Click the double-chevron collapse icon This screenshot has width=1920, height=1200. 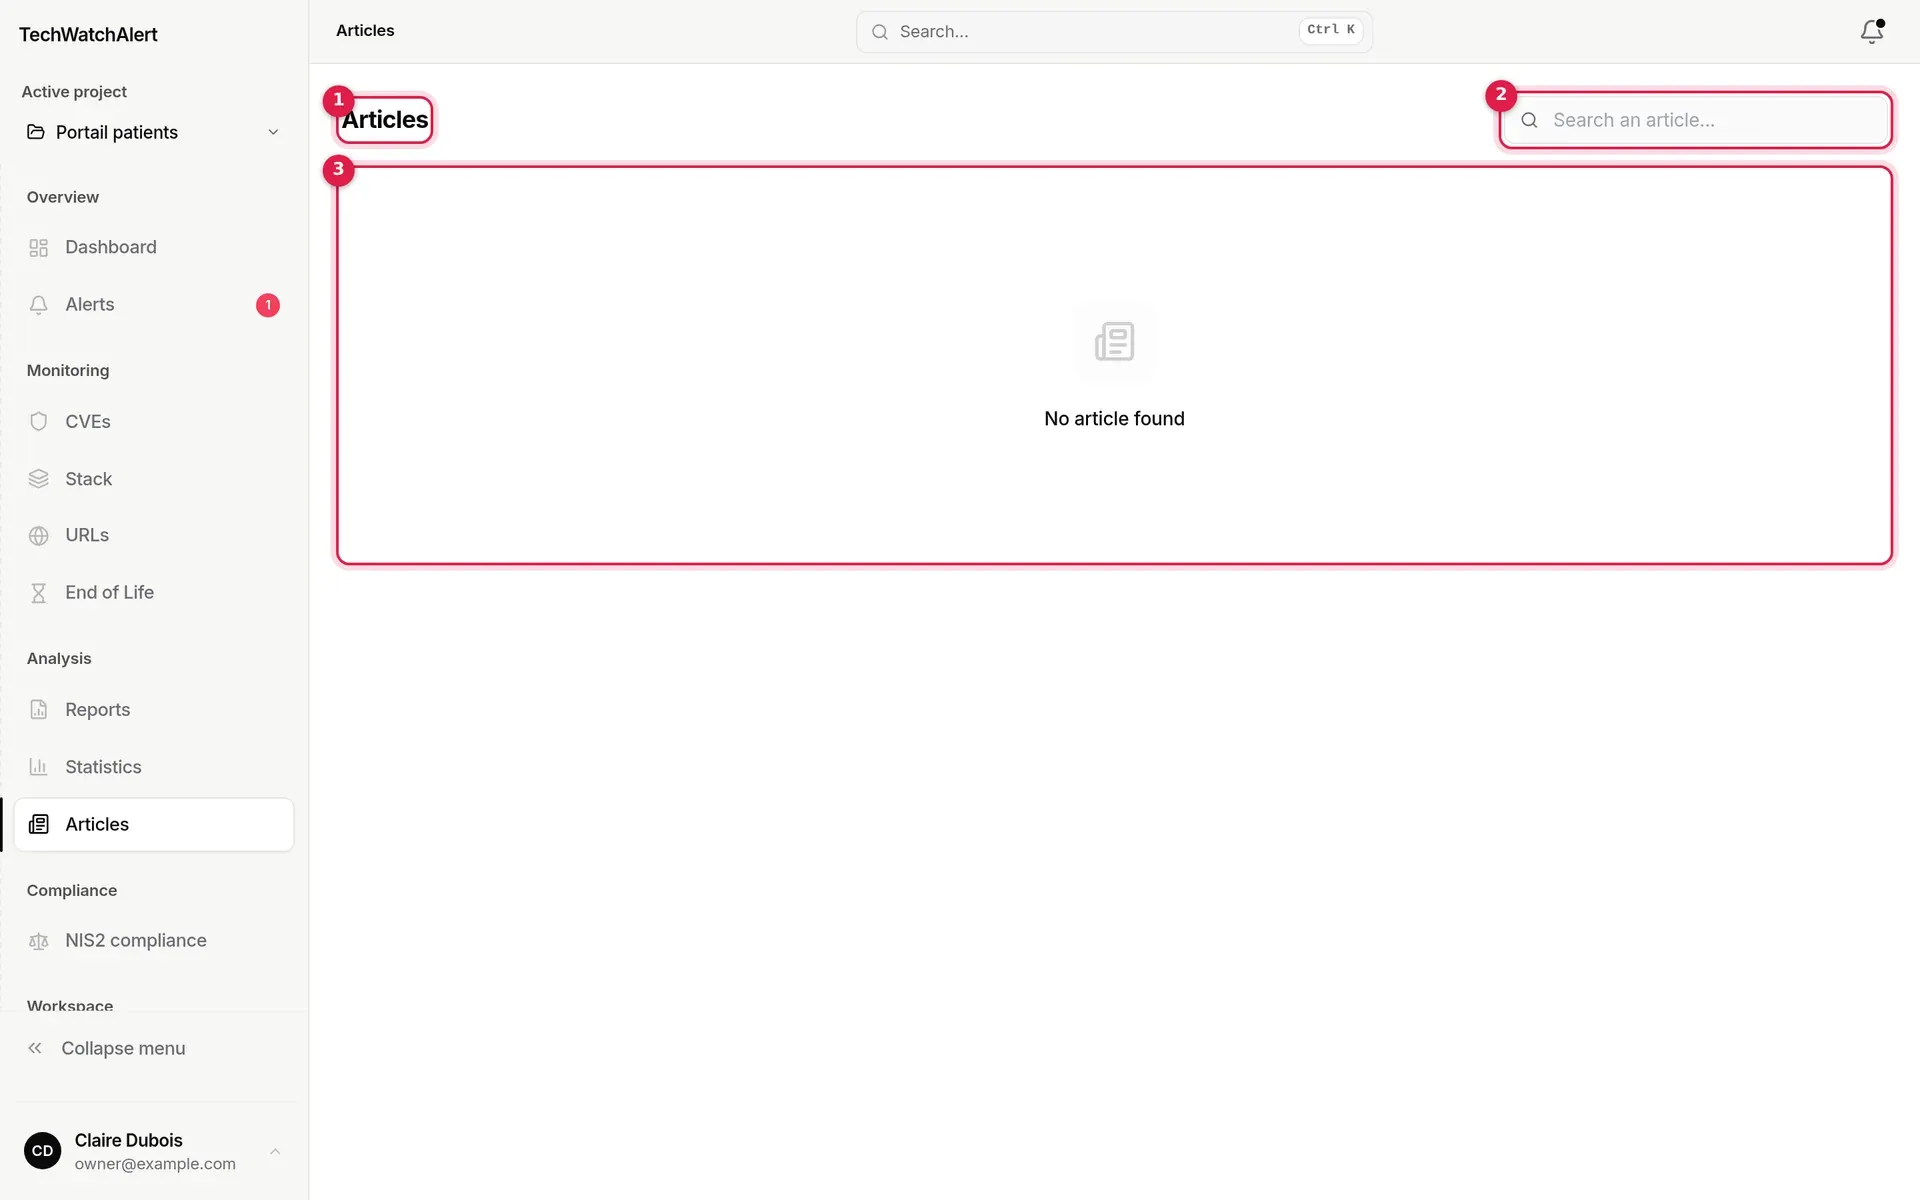35,1048
